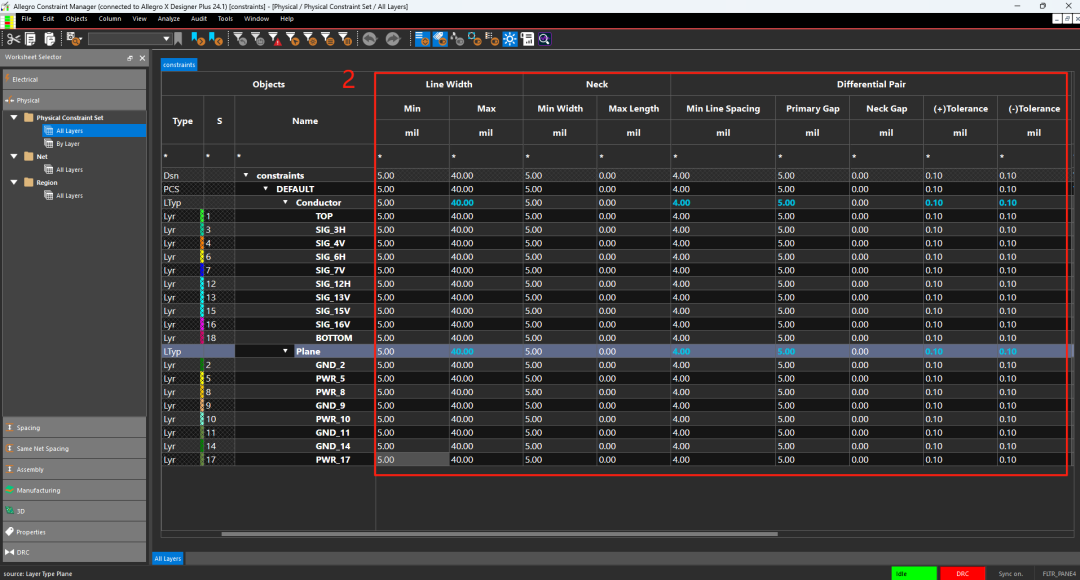Open the Analyze menu
Image resolution: width=1080 pixels, height=580 pixels.
[x=169, y=19]
